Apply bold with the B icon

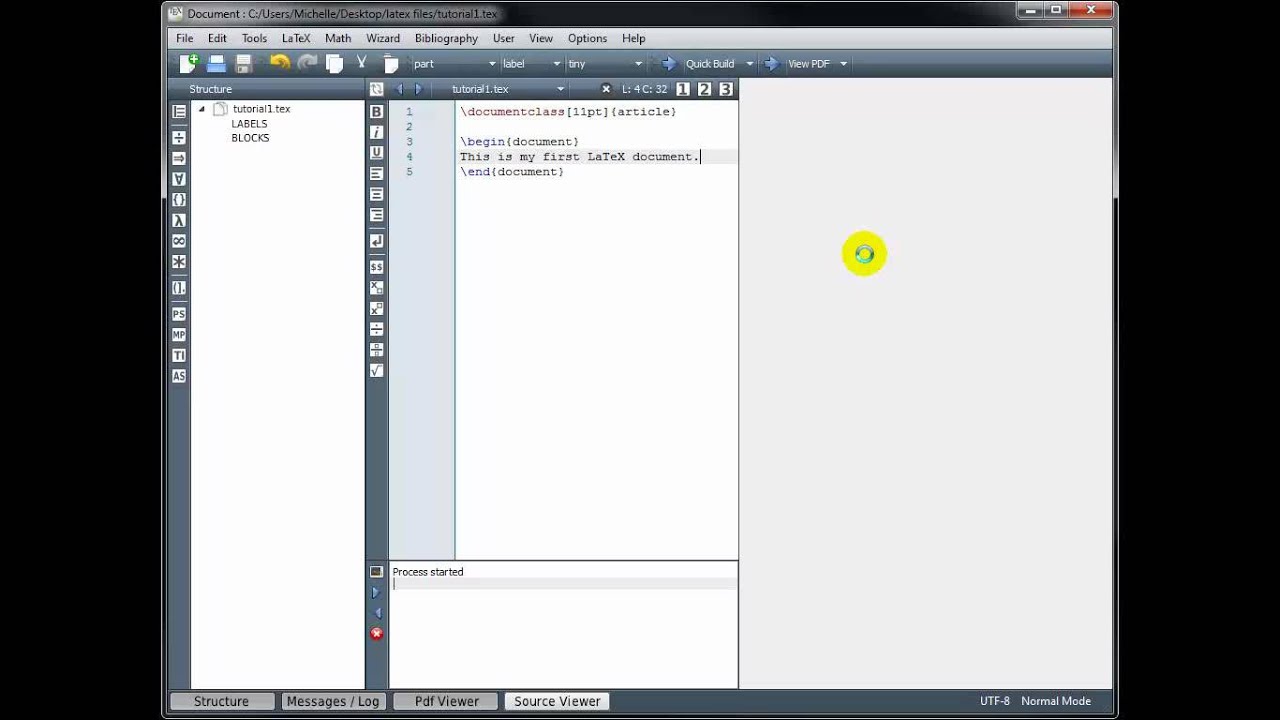tap(376, 112)
